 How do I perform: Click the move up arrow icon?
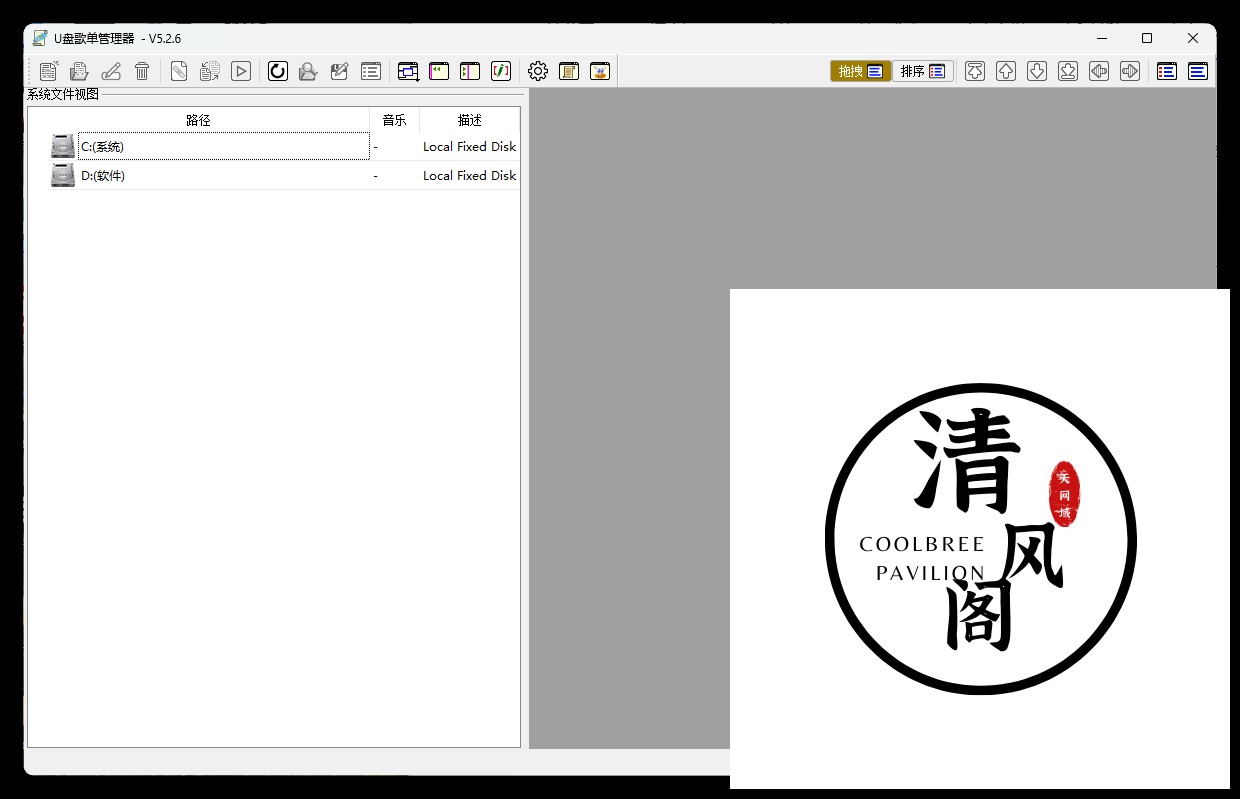[x=1006, y=71]
